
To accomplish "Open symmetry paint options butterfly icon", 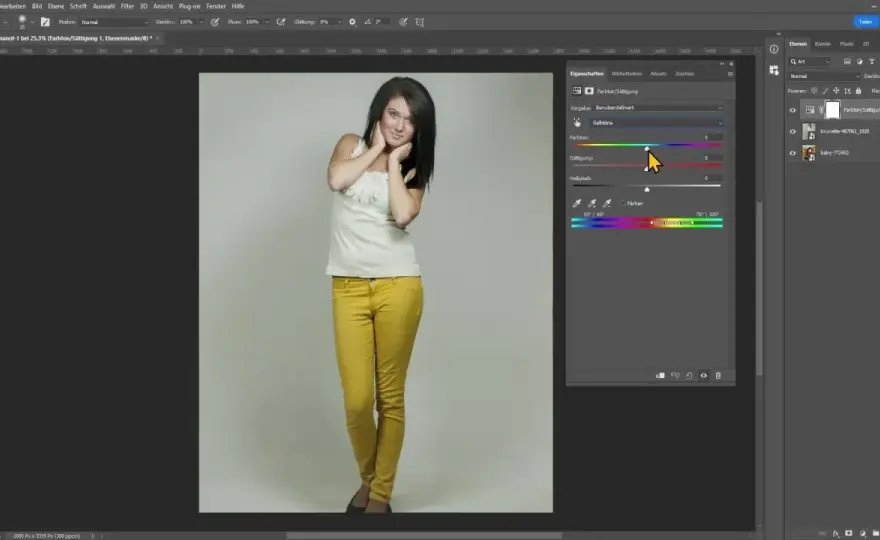I will pos(420,22).
